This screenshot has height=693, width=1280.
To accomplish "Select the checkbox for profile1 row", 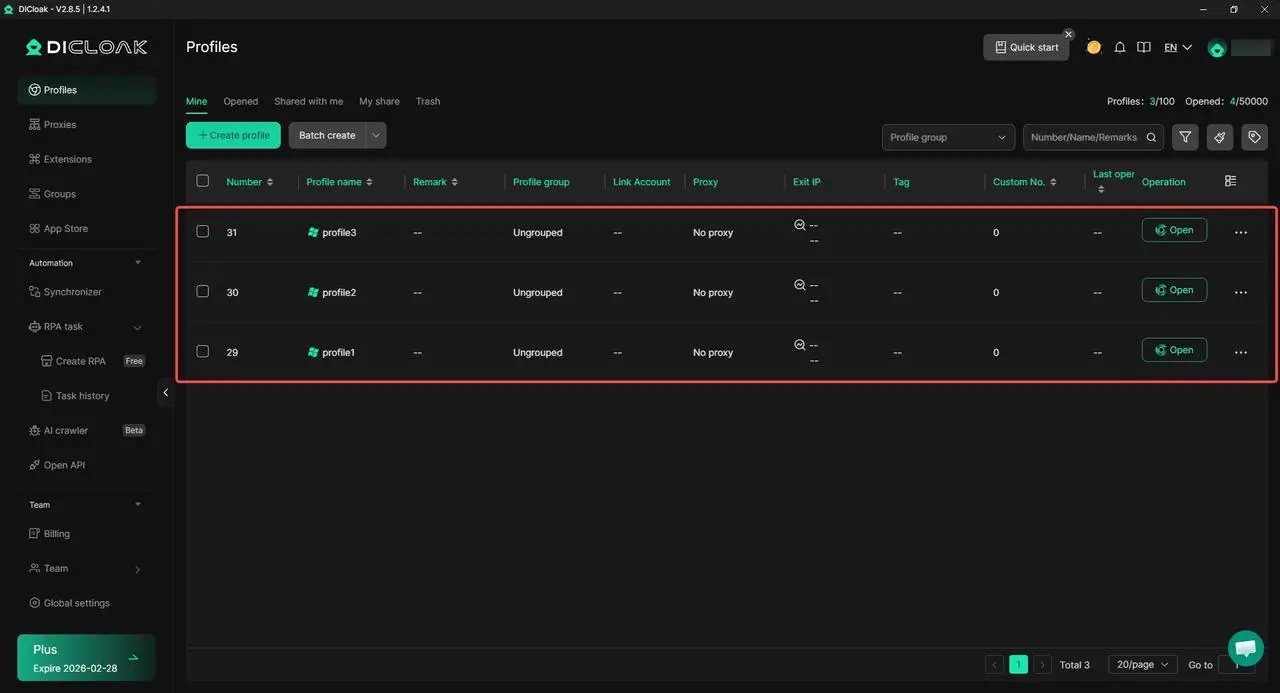I will tap(203, 351).
